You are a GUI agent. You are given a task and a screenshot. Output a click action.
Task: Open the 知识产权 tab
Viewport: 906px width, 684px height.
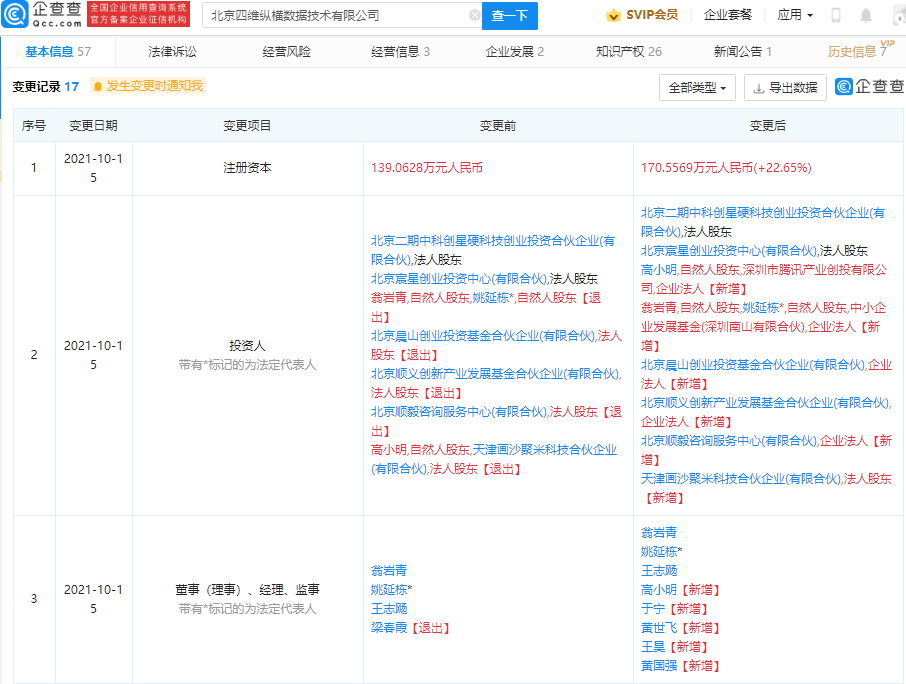tap(628, 51)
